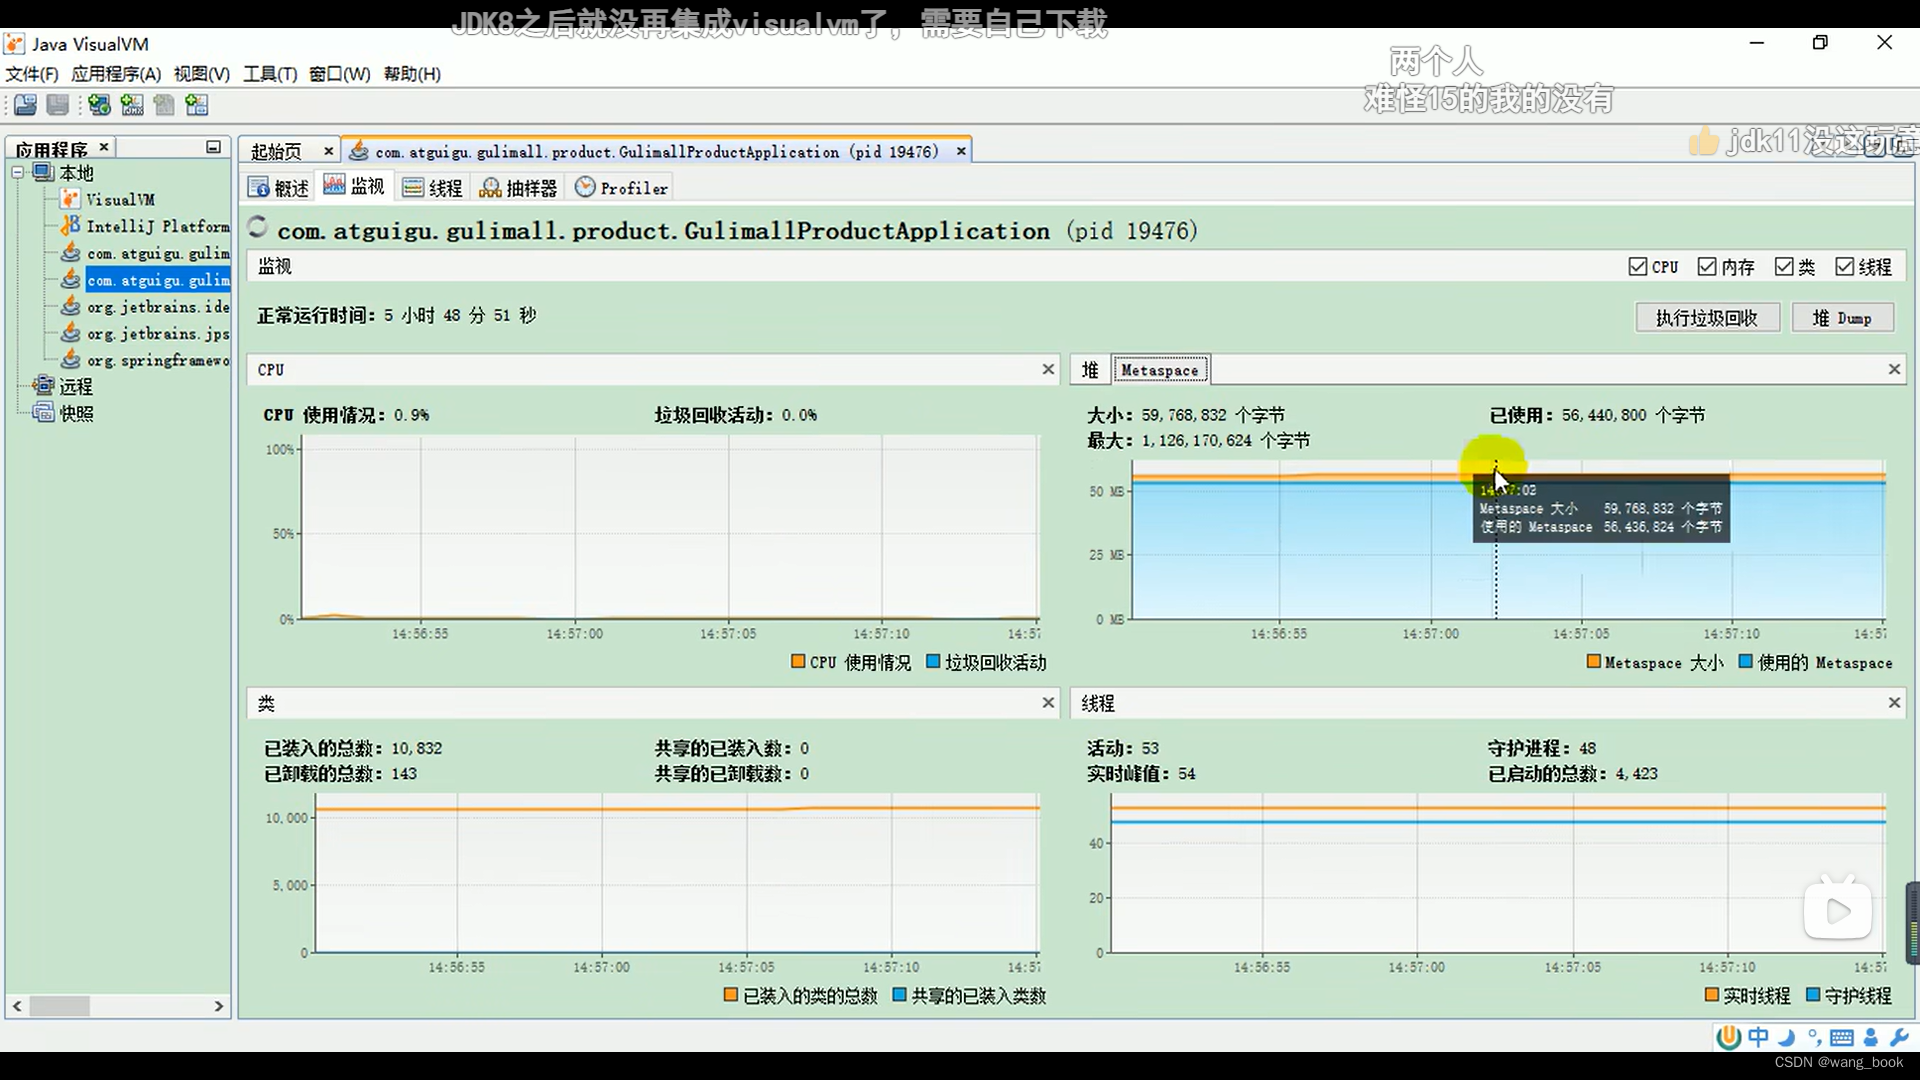The image size is (1920, 1080).
Task: Click the last toolbar icon with grid
Action: (197, 105)
